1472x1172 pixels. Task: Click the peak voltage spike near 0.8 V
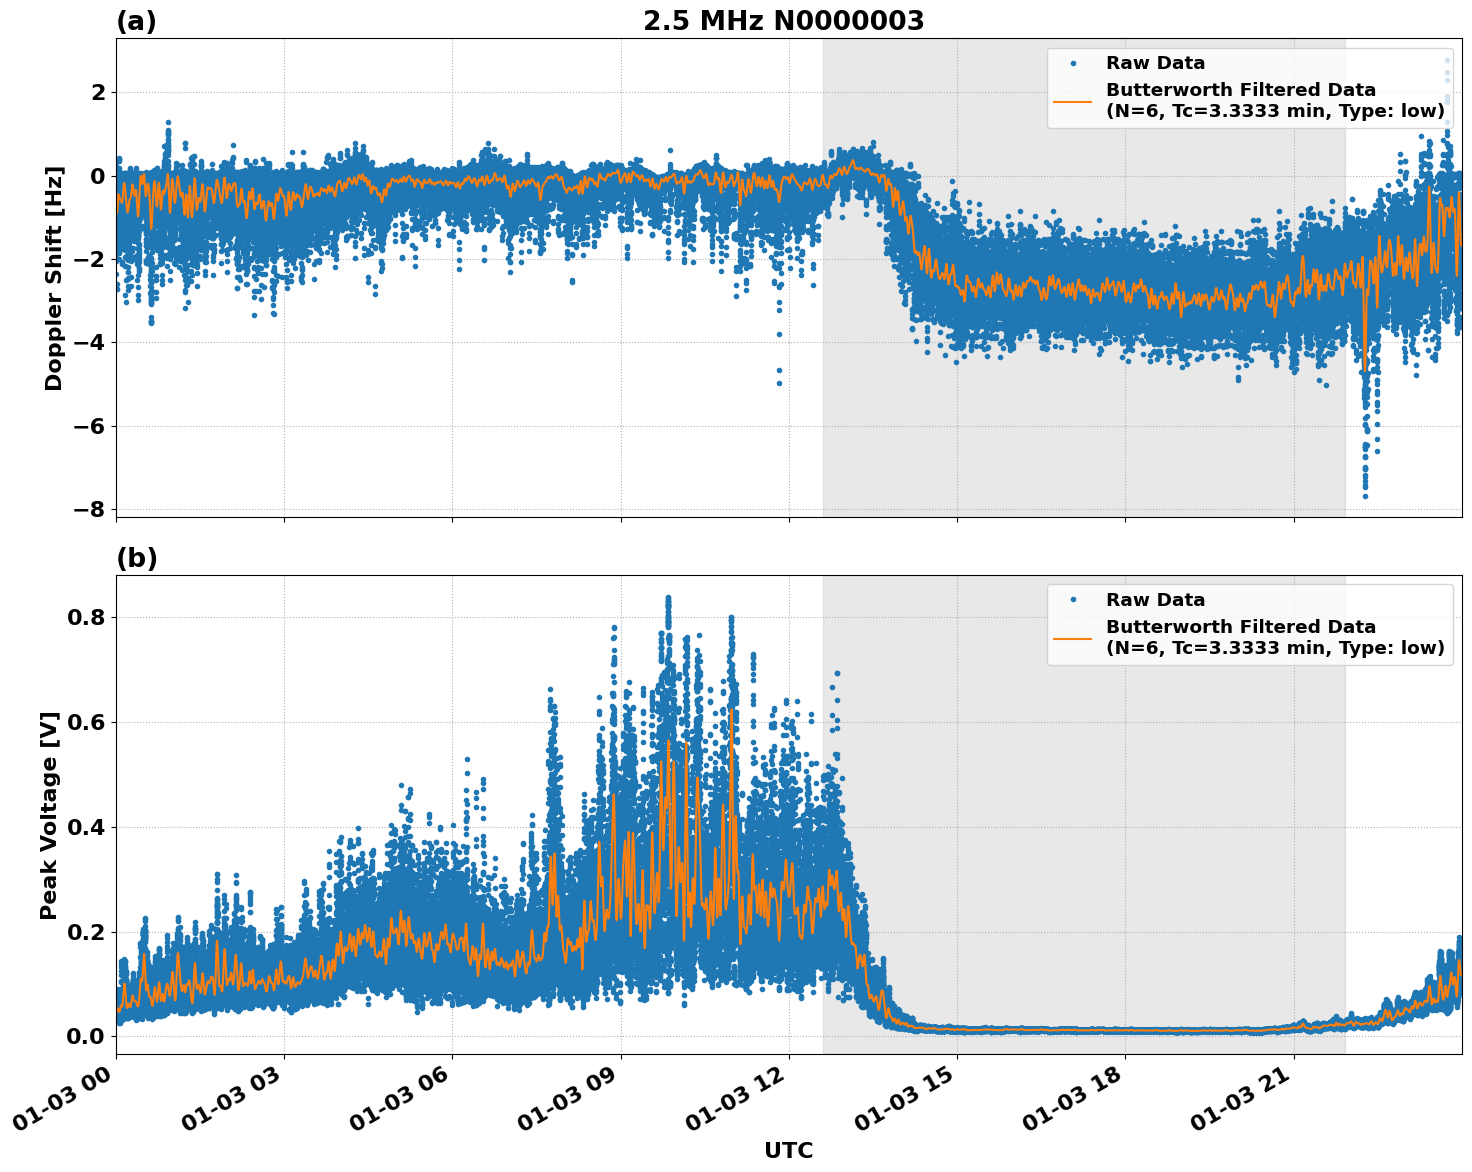click(x=668, y=596)
